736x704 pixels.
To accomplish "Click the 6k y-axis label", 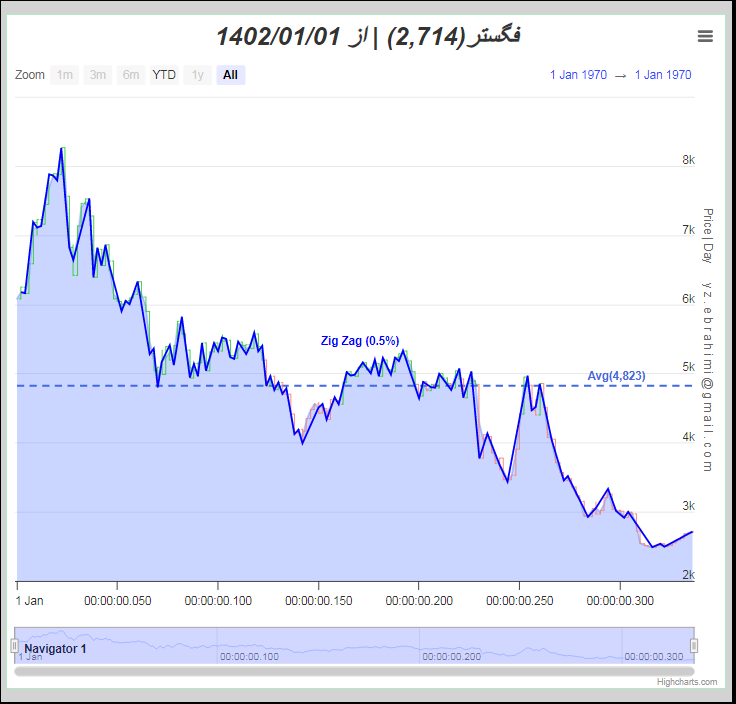I will (689, 299).
